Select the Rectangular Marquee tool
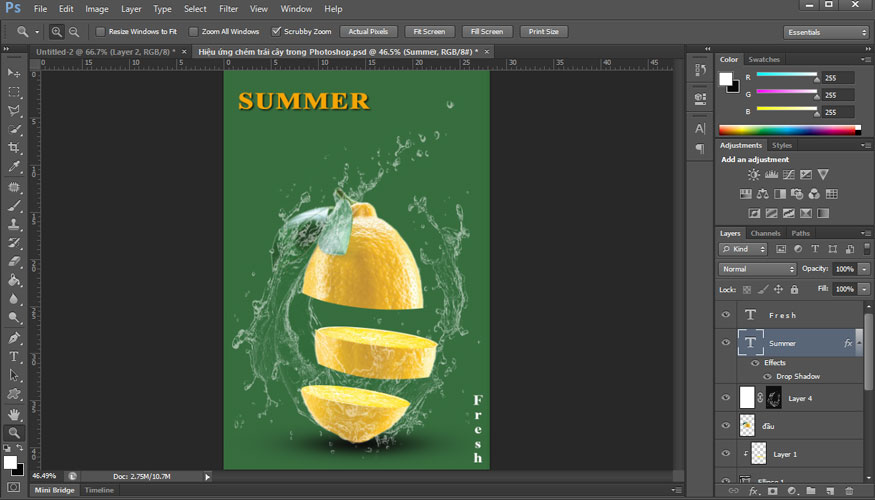 [x=13, y=92]
